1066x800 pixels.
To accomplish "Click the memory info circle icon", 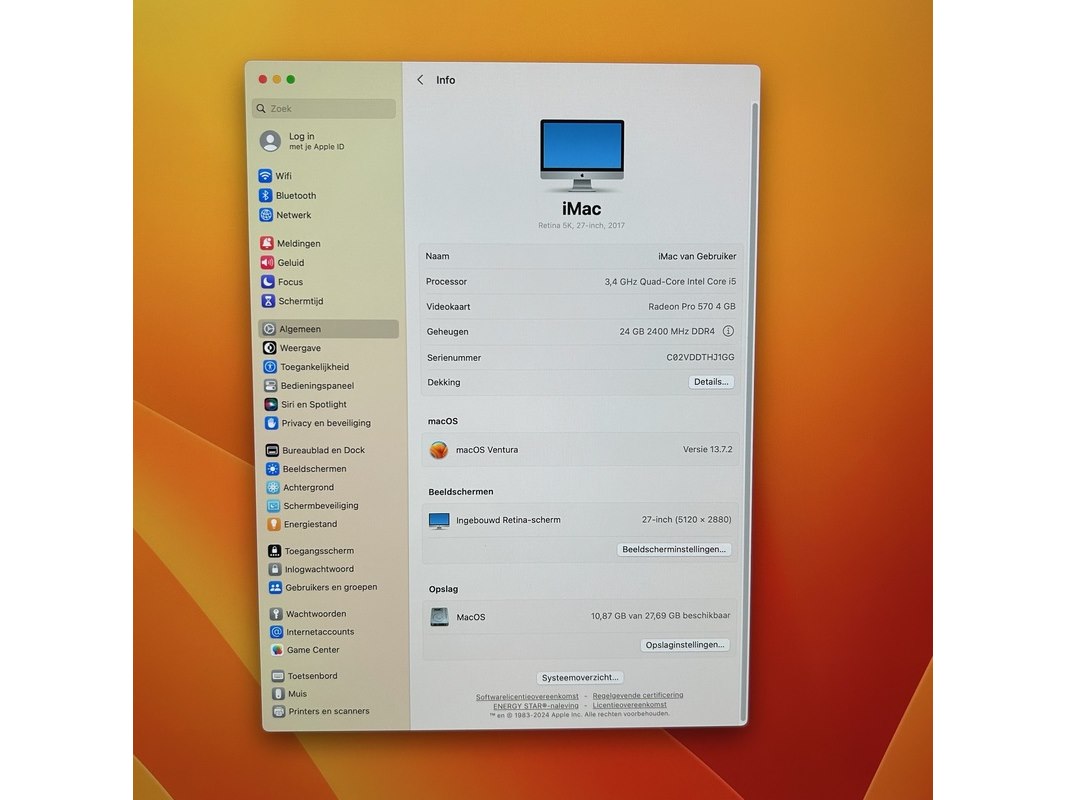I will (x=728, y=331).
